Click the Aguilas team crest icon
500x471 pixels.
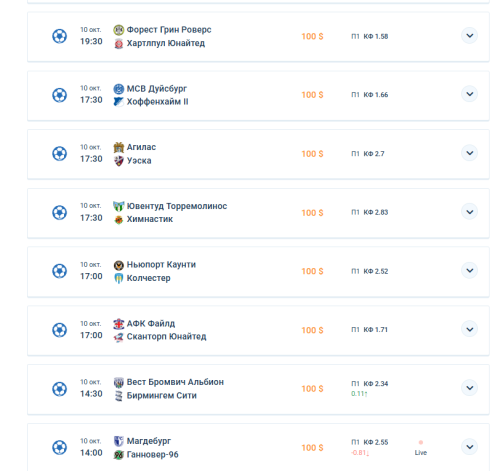[119, 147]
